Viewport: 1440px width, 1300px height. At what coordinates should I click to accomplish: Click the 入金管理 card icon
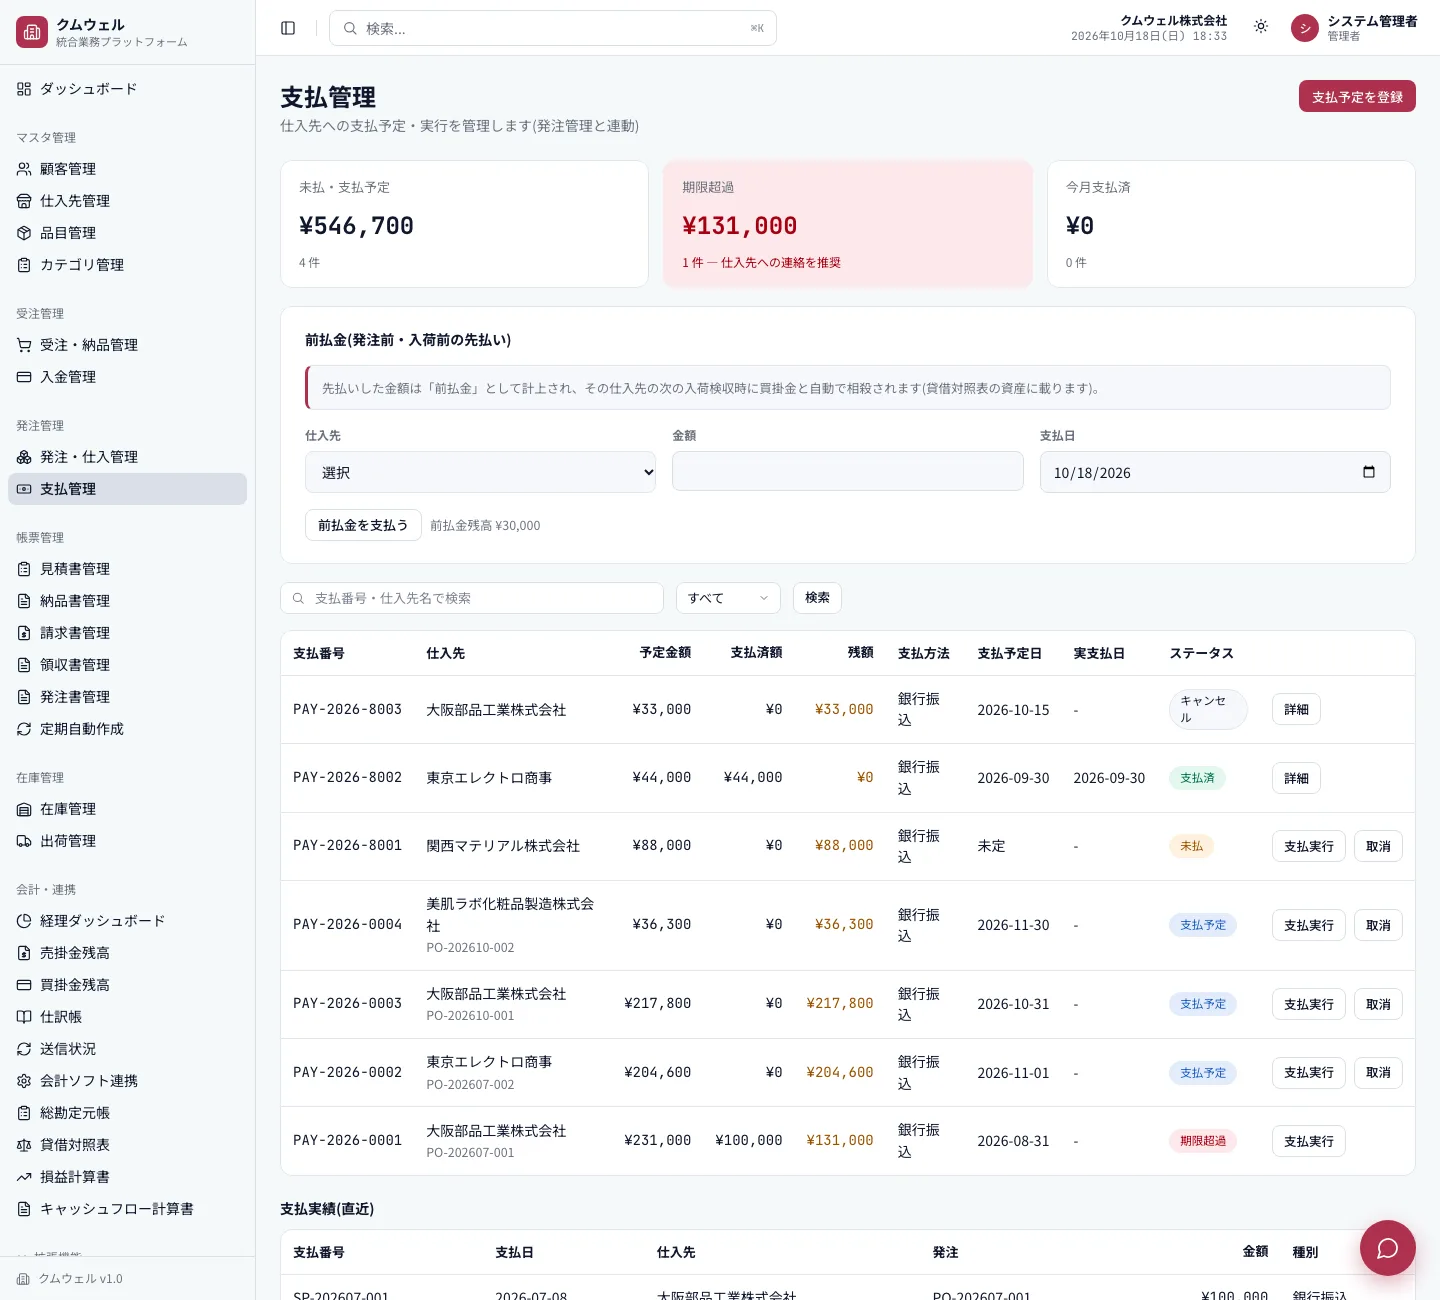coord(24,377)
